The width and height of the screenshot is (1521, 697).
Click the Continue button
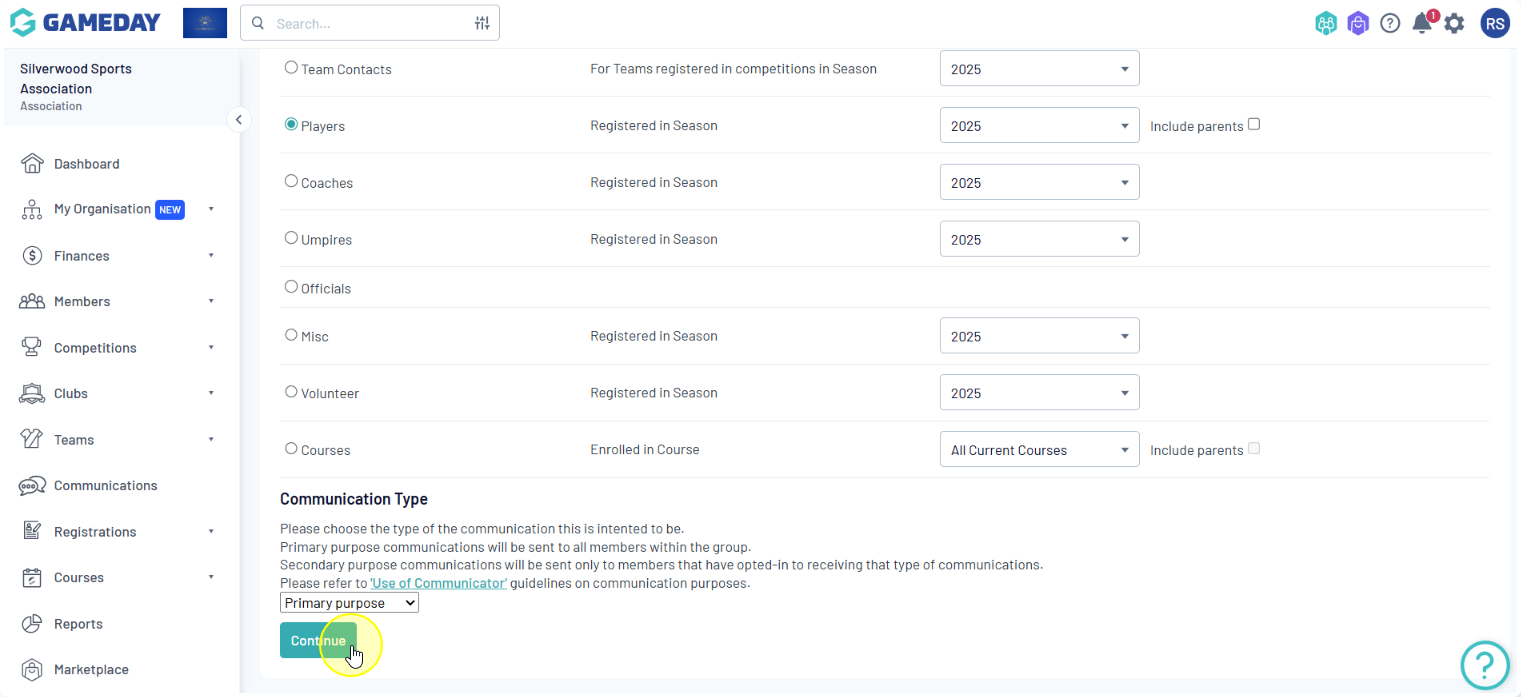[x=318, y=641]
